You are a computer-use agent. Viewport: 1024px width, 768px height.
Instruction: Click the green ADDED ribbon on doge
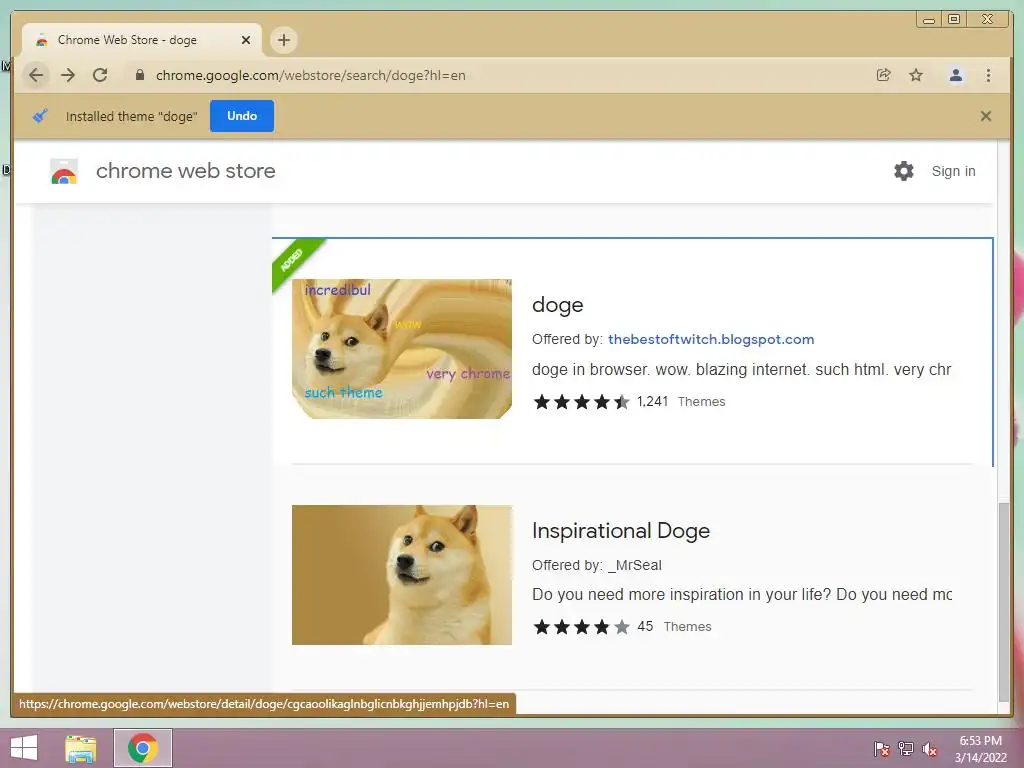292,260
